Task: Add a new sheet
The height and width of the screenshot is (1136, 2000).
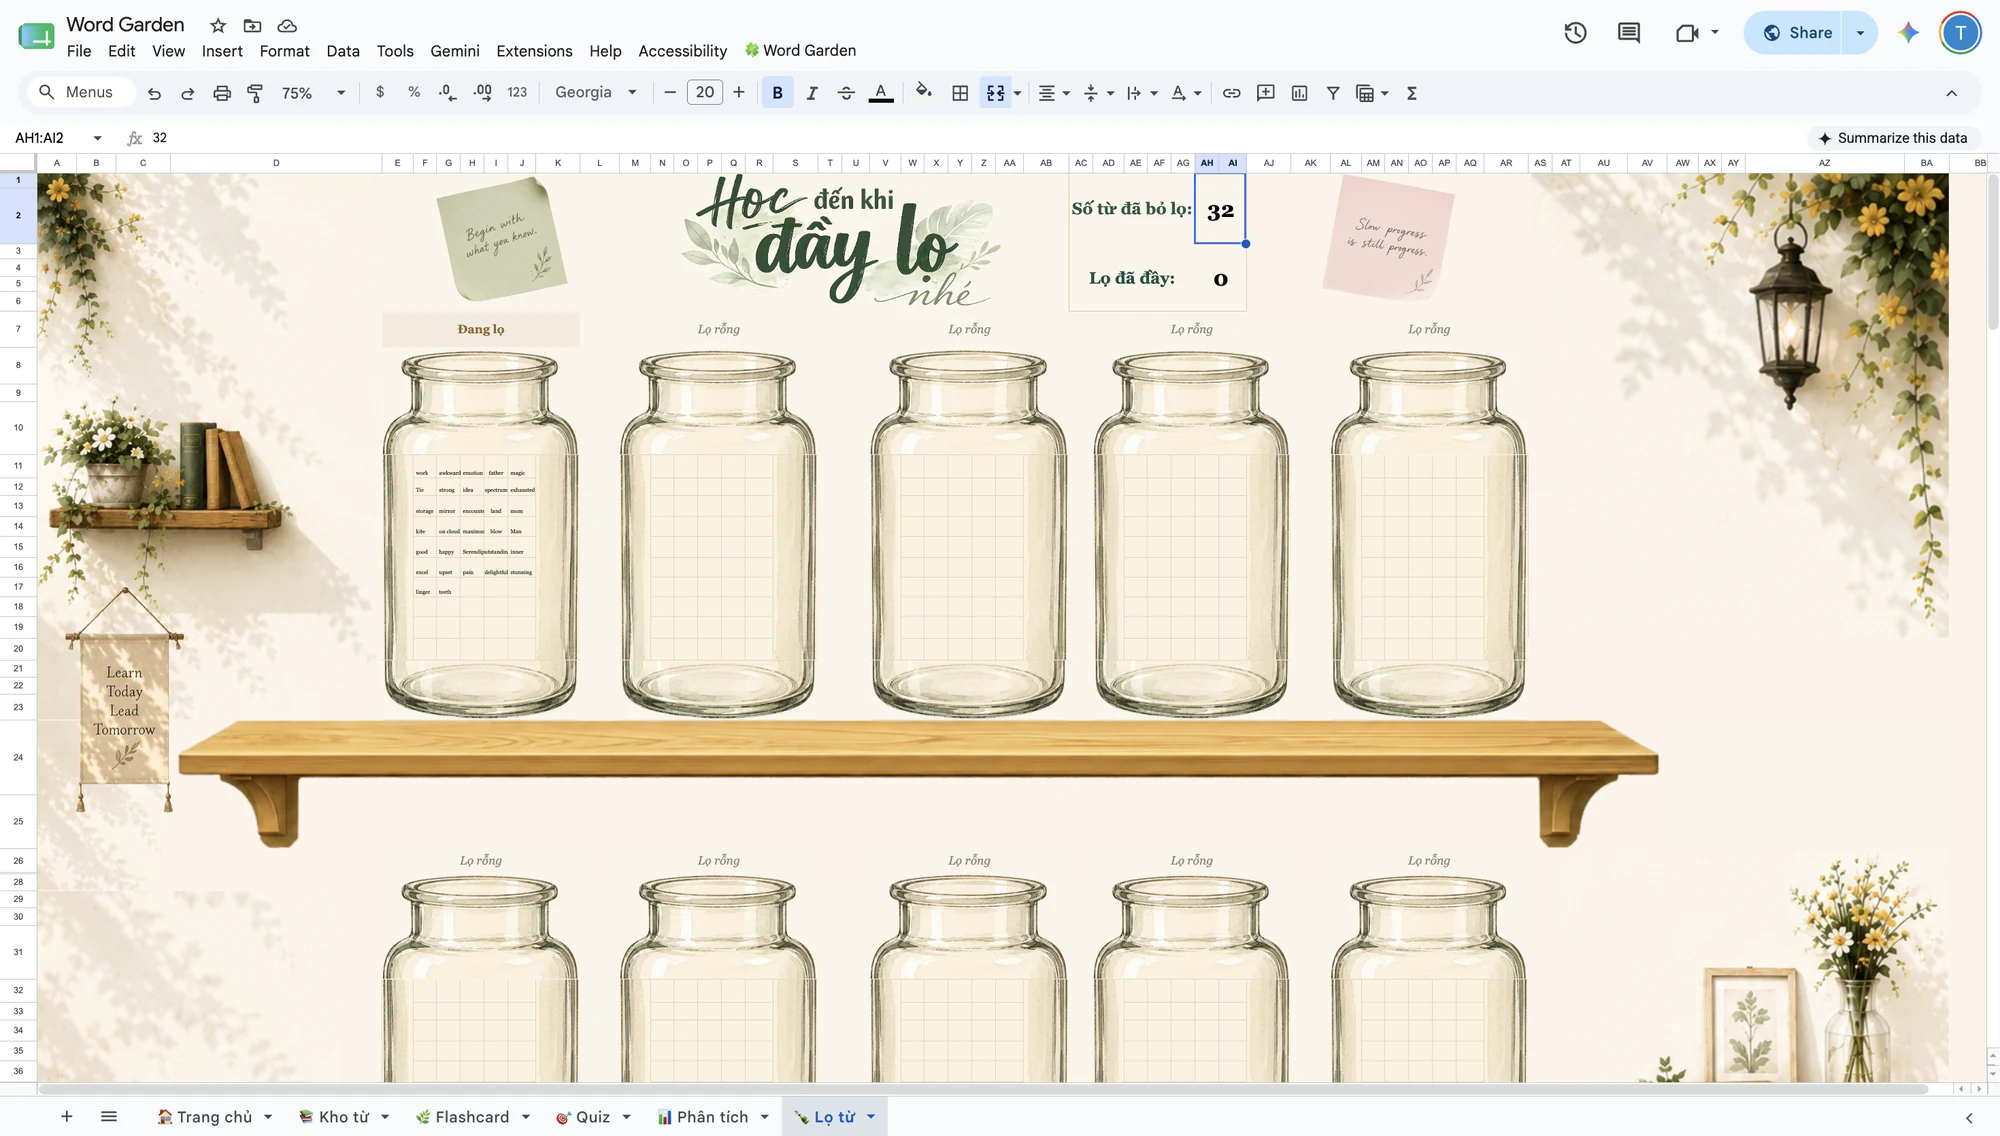Action: coord(66,1117)
